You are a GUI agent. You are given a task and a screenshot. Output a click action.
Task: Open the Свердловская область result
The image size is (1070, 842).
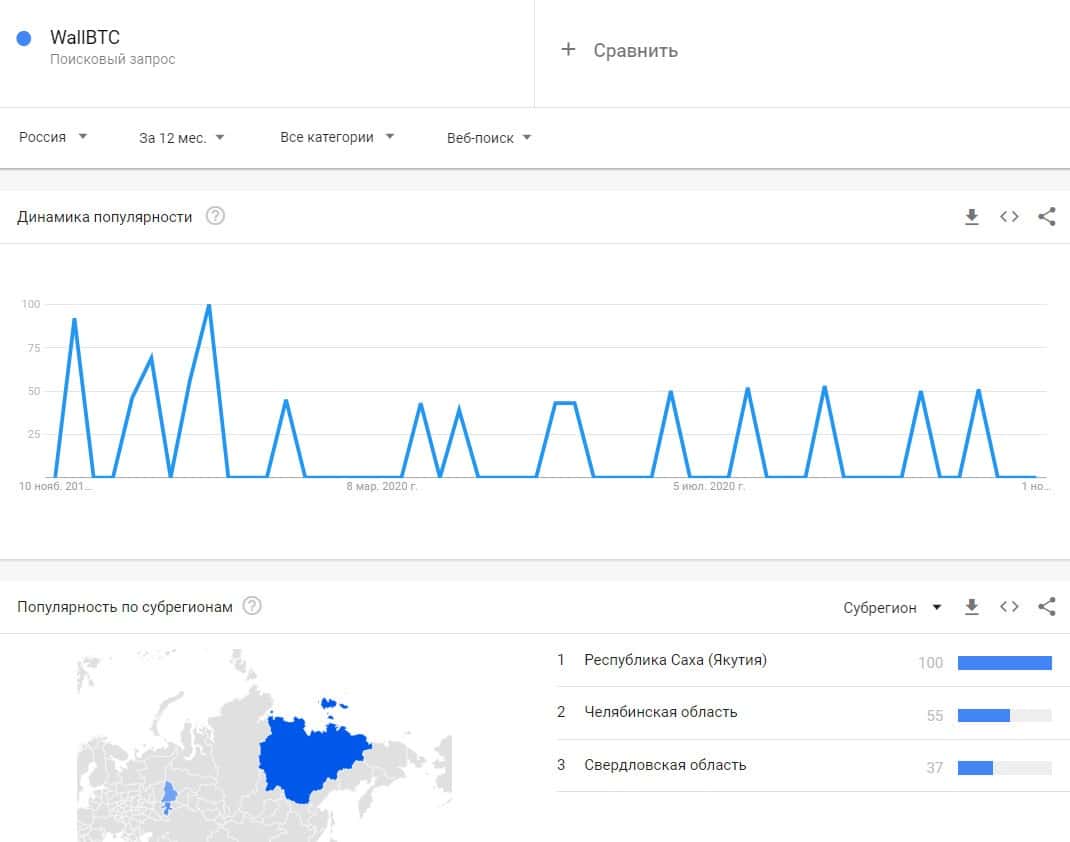[x=665, y=765]
